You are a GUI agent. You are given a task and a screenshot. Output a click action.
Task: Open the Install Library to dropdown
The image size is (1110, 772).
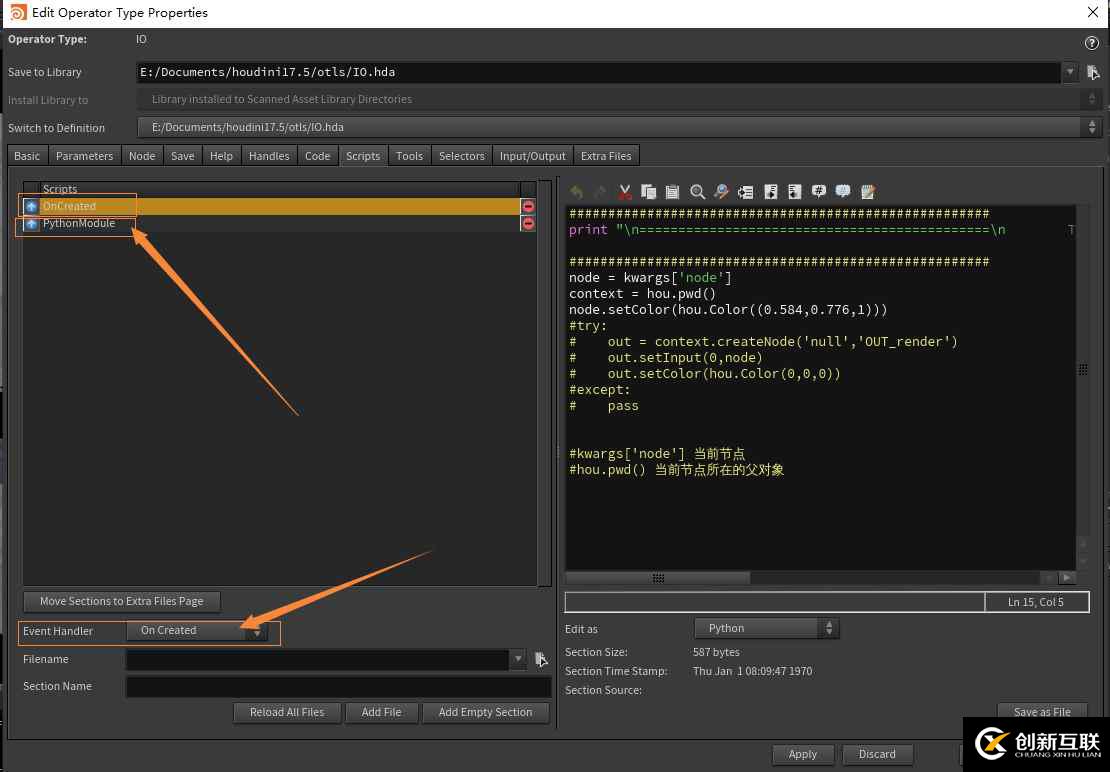(x=619, y=99)
